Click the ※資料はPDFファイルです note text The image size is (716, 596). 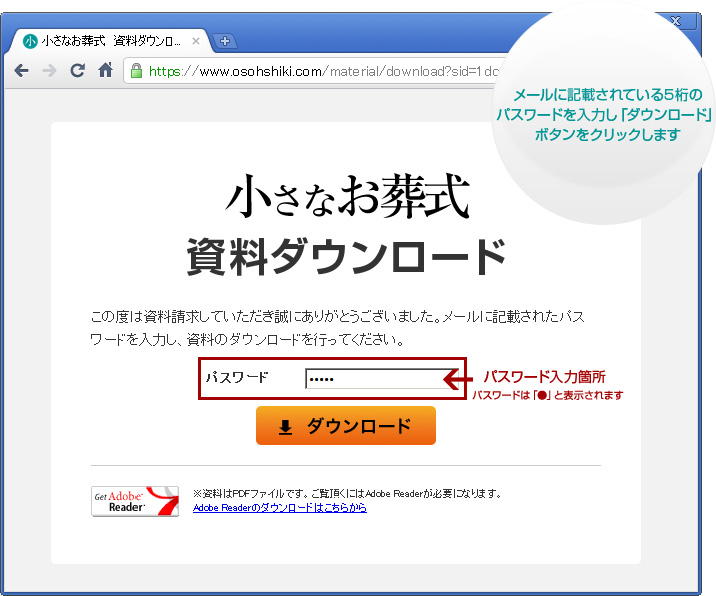point(347,493)
